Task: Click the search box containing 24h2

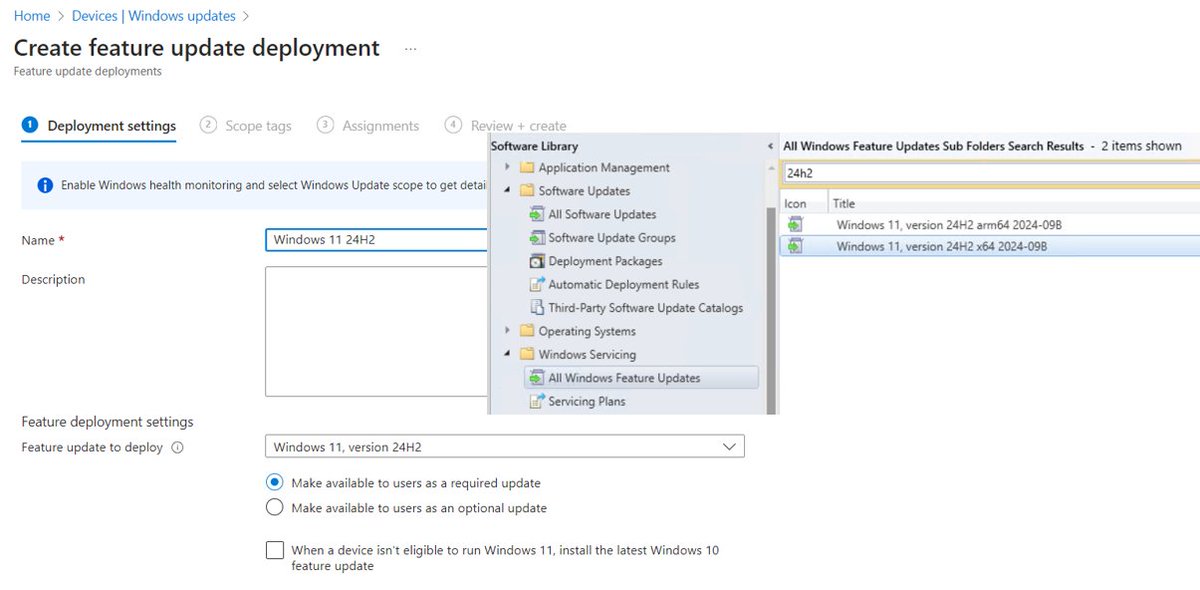Action: (990, 173)
